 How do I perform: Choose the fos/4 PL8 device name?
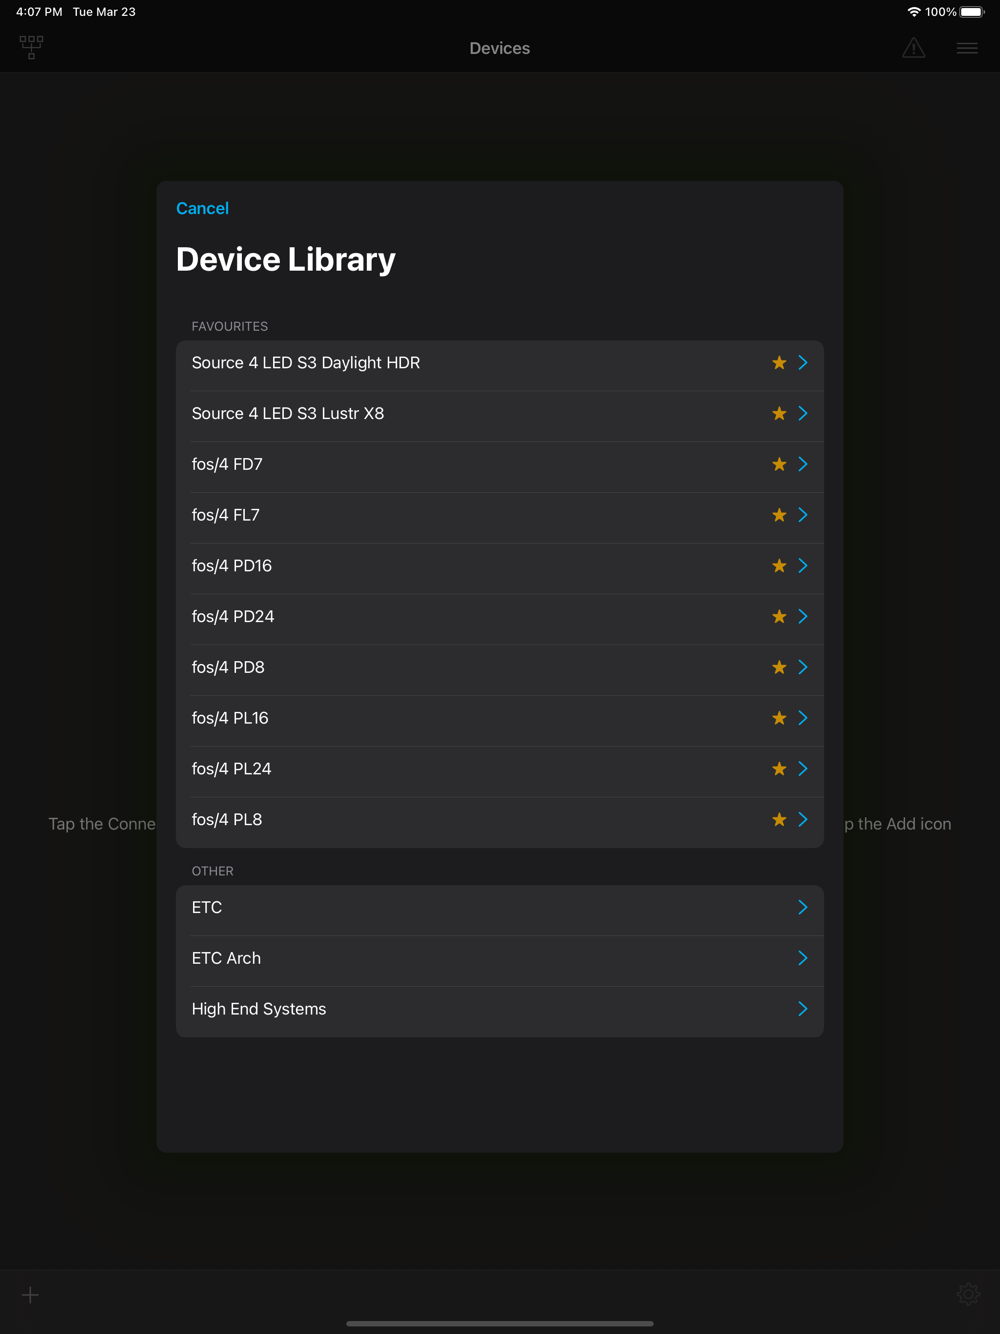[x=227, y=820]
